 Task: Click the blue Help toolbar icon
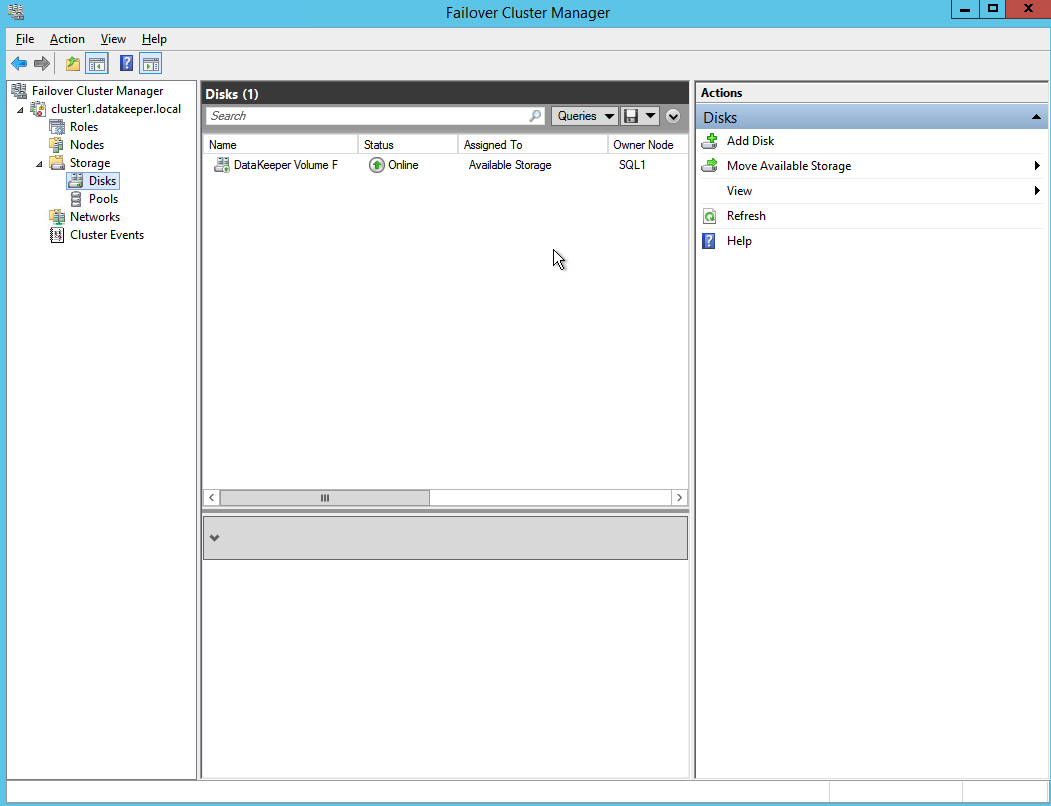126,64
